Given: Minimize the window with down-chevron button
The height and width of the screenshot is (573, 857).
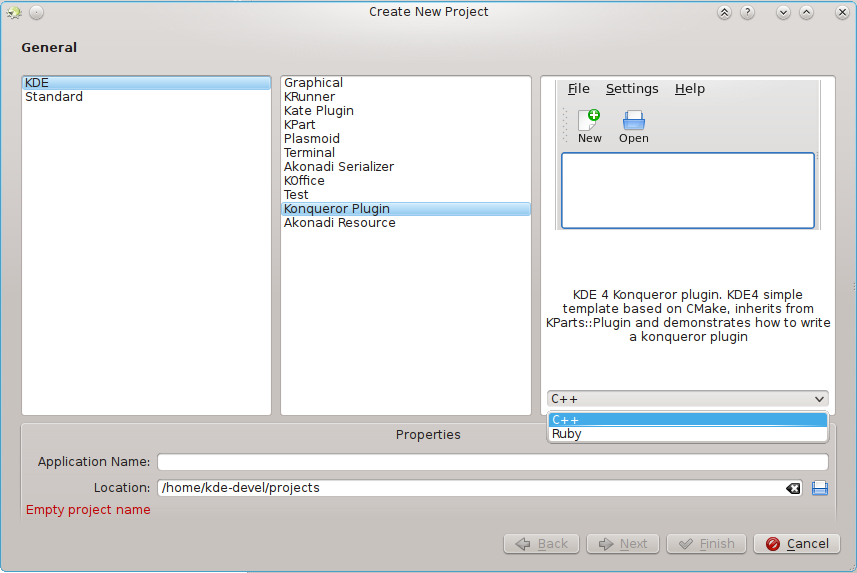Looking at the screenshot, I should (783, 13).
